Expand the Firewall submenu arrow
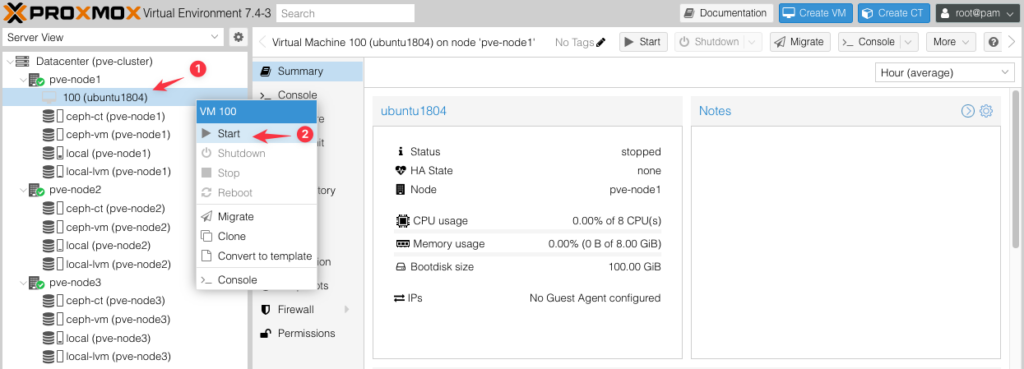The image size is (1024, 369). tap(347, 309)
